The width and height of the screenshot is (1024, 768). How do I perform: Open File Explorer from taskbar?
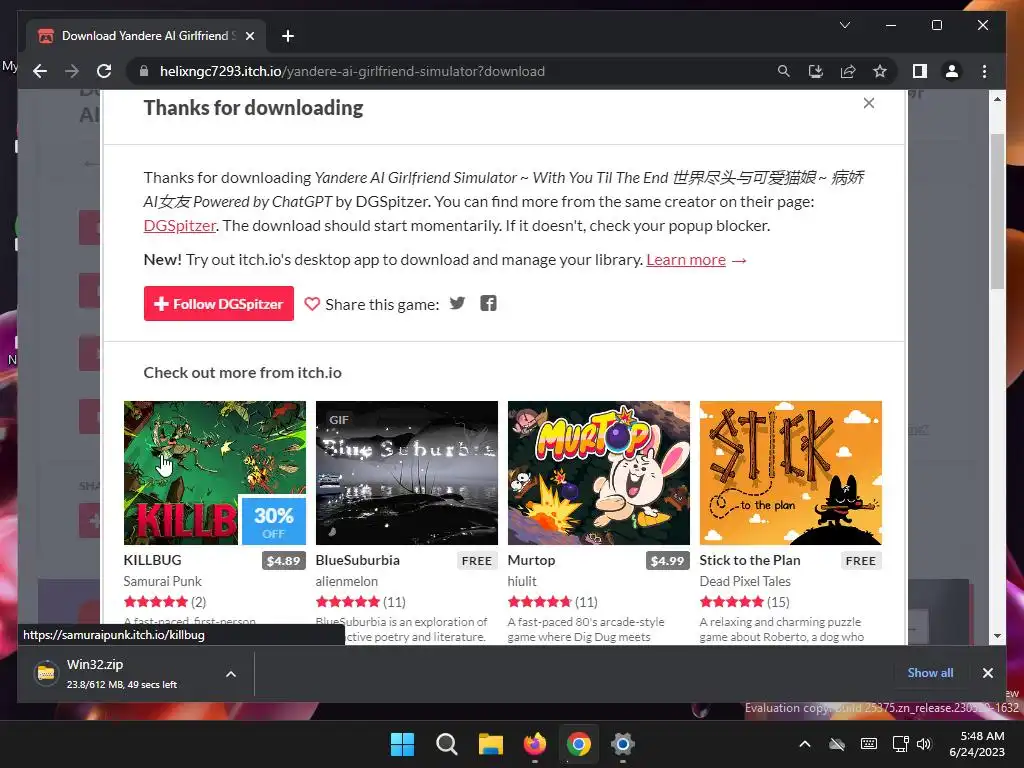coord(490,744)
